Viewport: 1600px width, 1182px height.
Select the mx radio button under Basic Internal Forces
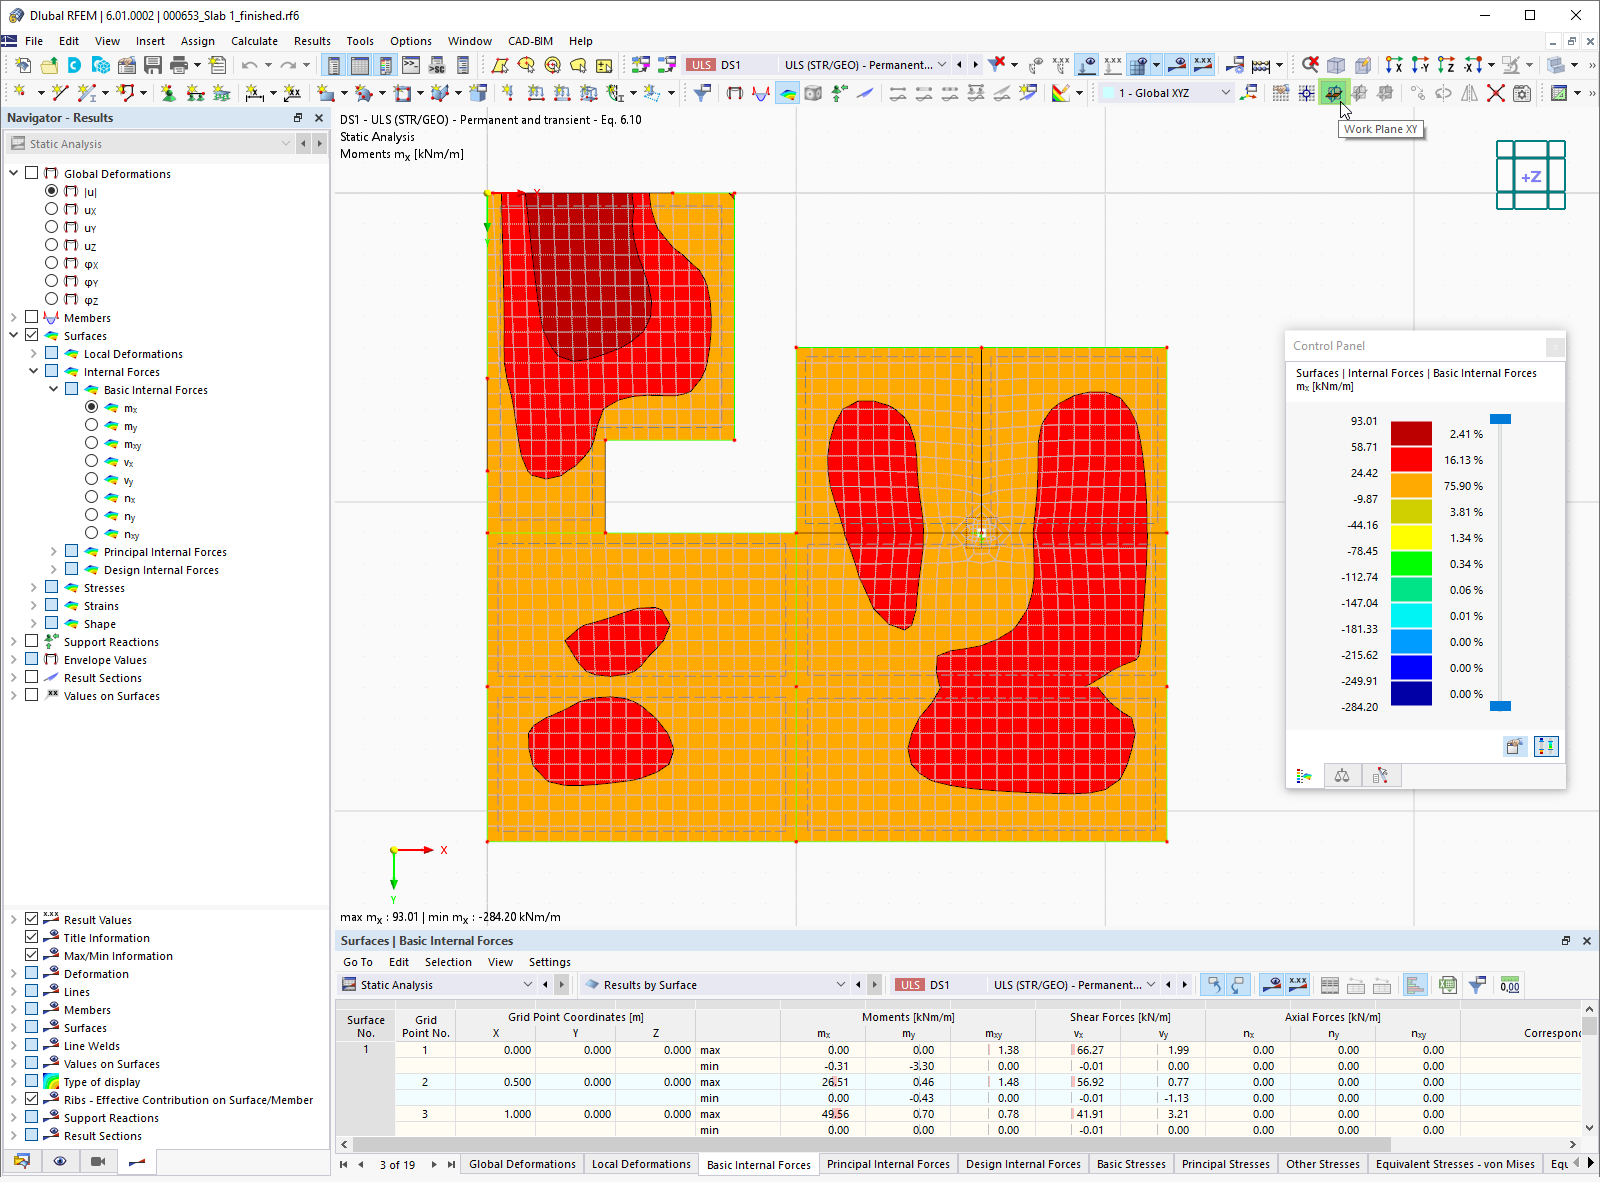click(x=92, y=407)
